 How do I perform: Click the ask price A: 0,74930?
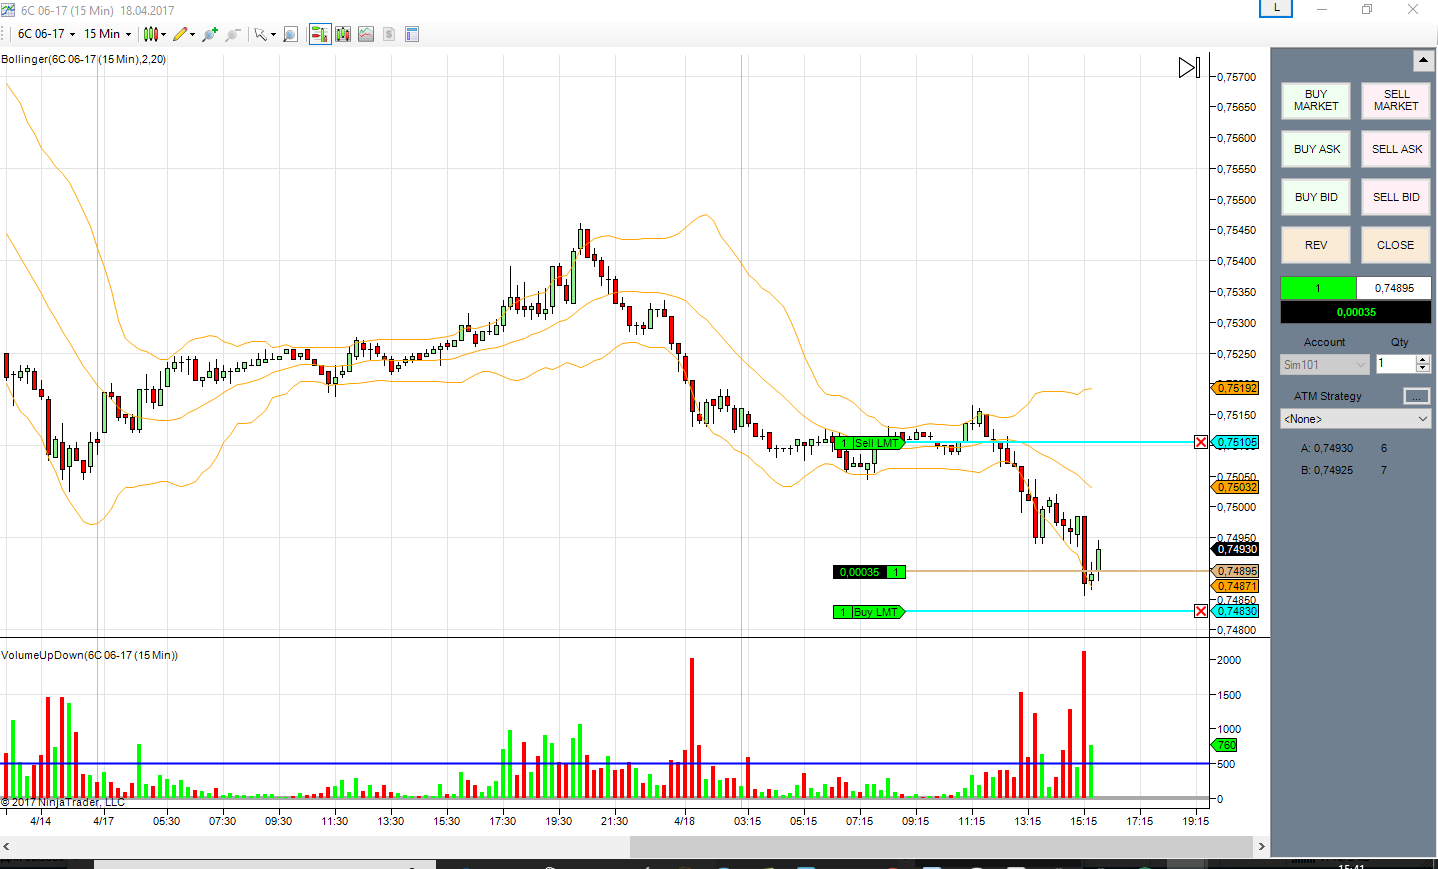(x=1327, y=448)
